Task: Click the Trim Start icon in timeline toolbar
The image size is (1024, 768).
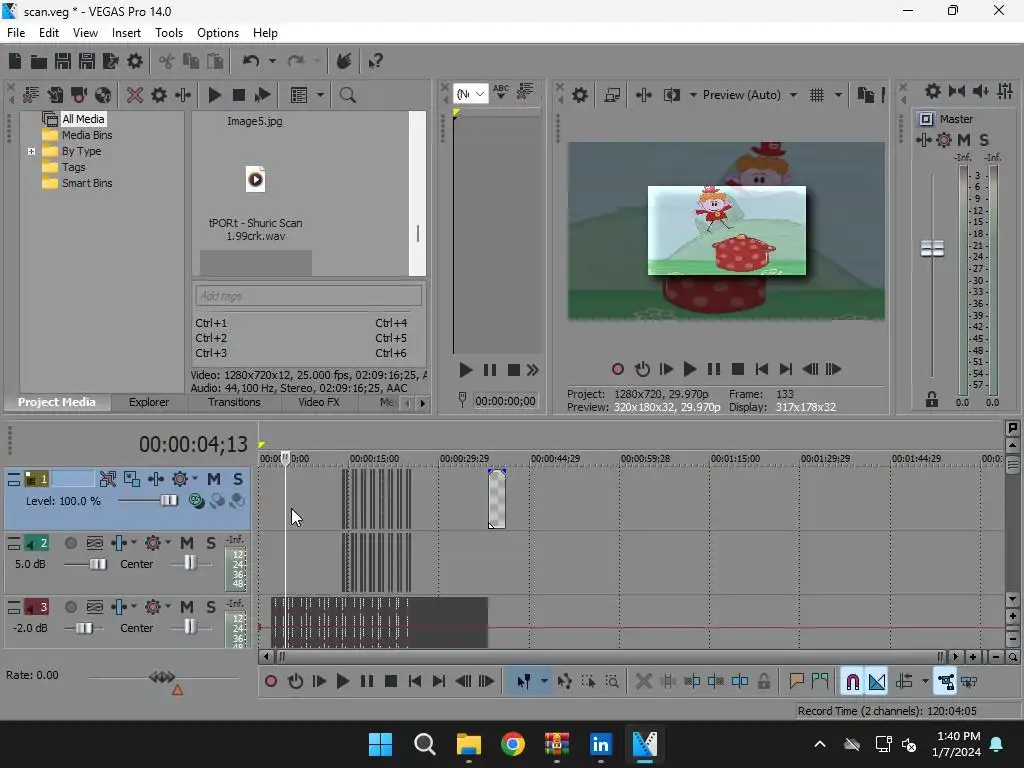Action: point(692,682)
